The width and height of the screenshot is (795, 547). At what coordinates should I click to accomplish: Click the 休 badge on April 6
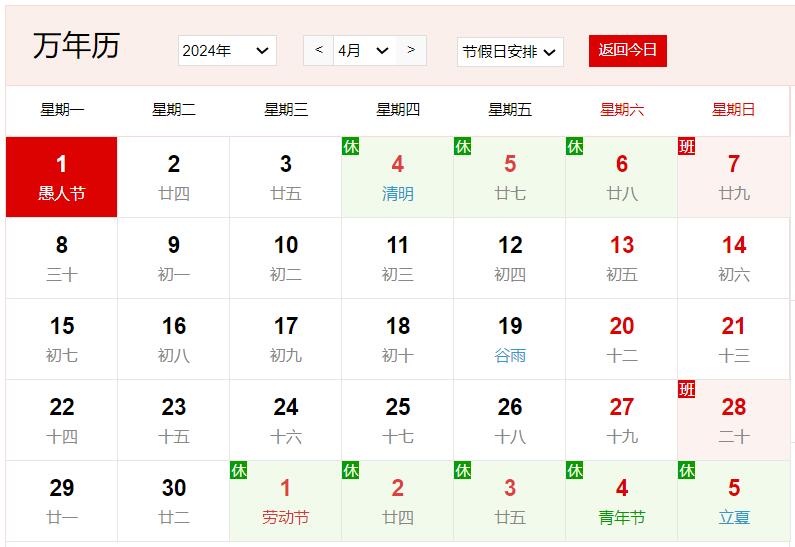coord(575,146)
